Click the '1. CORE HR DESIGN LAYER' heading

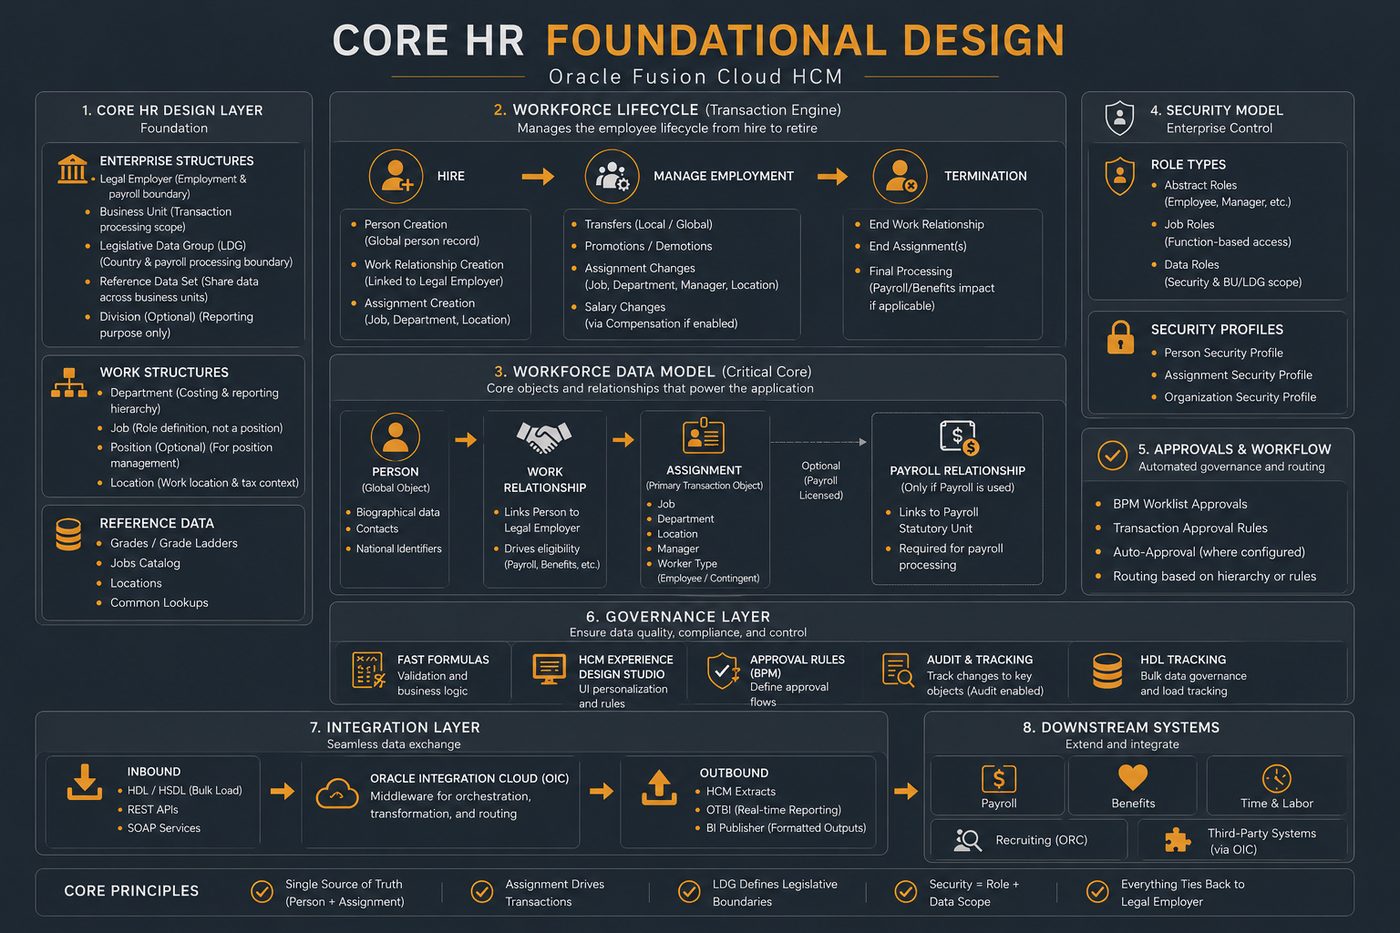172,110
